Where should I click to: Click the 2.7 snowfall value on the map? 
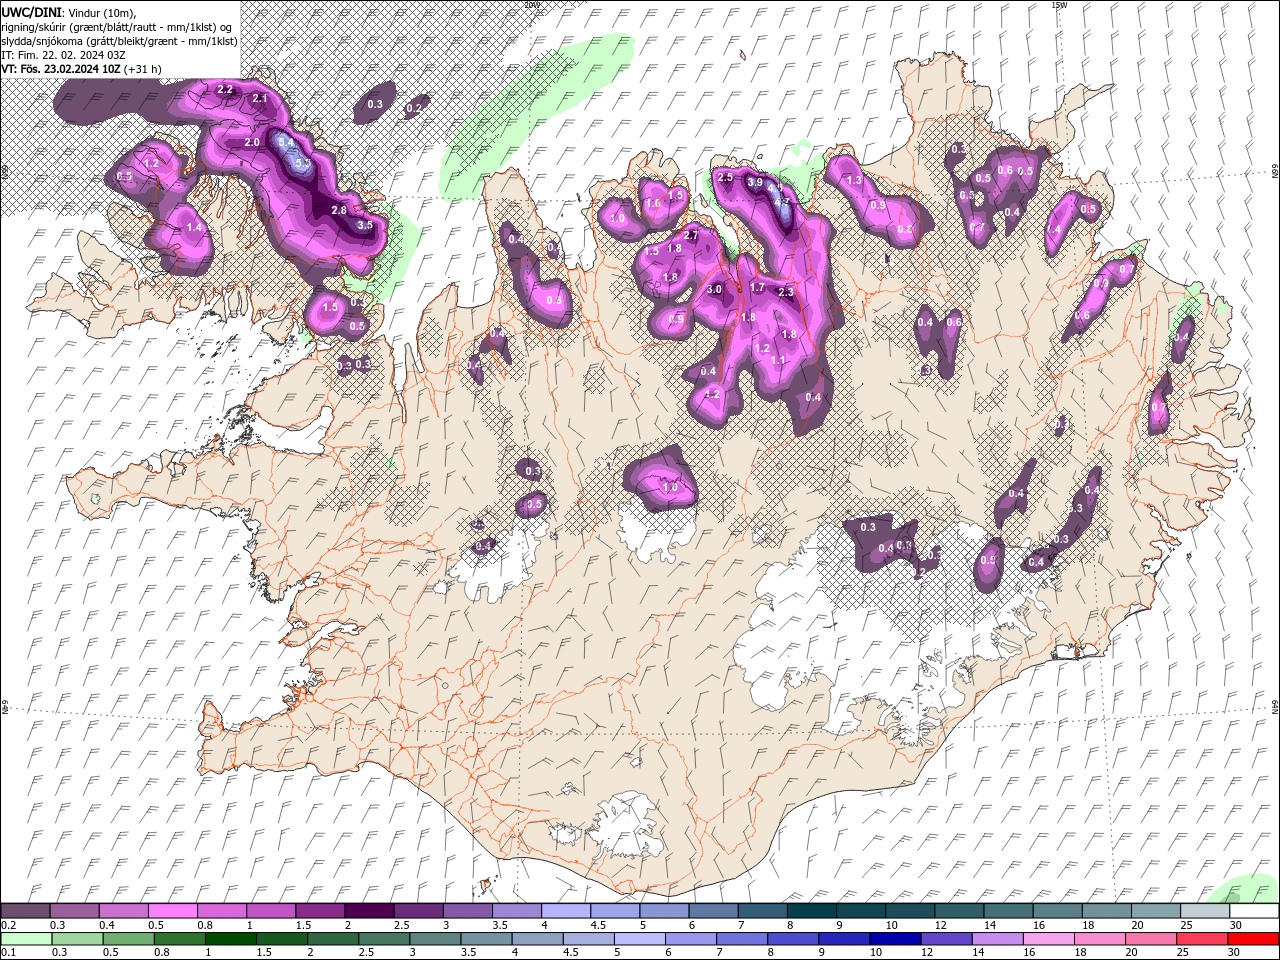pos(691,235)
